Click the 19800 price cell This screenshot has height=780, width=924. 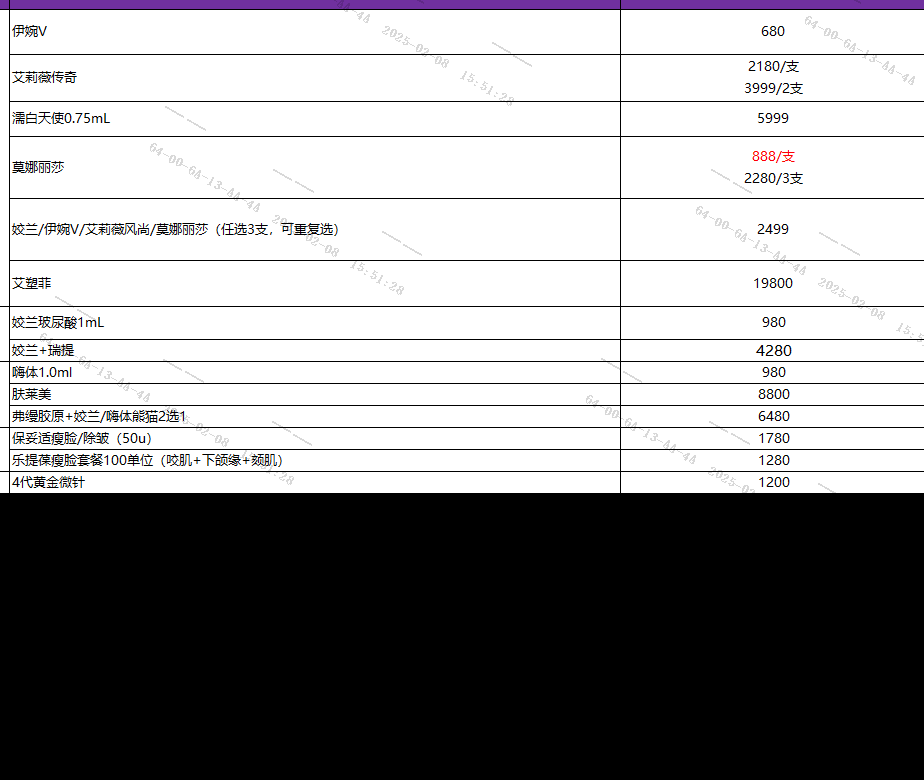click(x=772, y=283)
